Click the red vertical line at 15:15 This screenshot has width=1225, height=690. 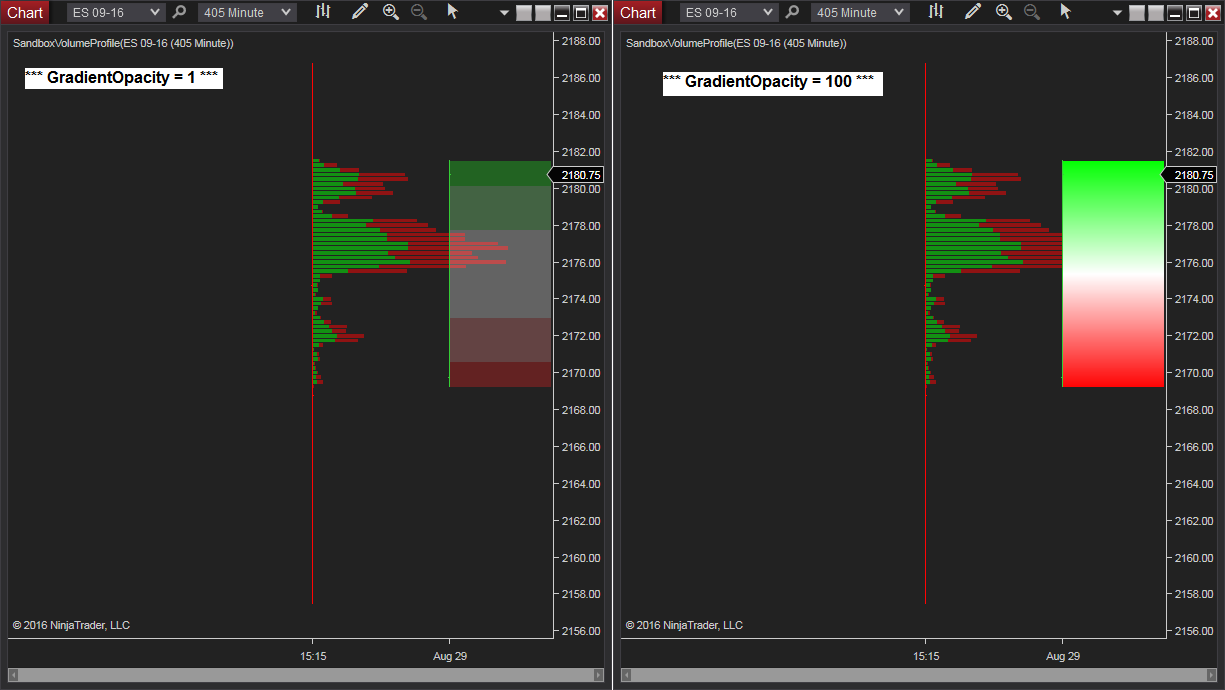313,333
